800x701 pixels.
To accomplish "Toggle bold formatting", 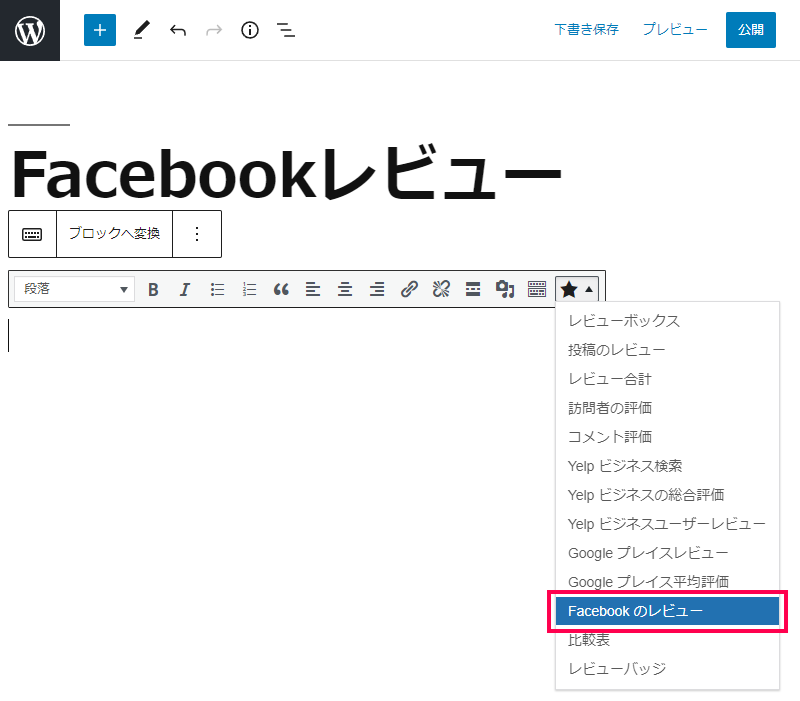I will coord(153,289).
